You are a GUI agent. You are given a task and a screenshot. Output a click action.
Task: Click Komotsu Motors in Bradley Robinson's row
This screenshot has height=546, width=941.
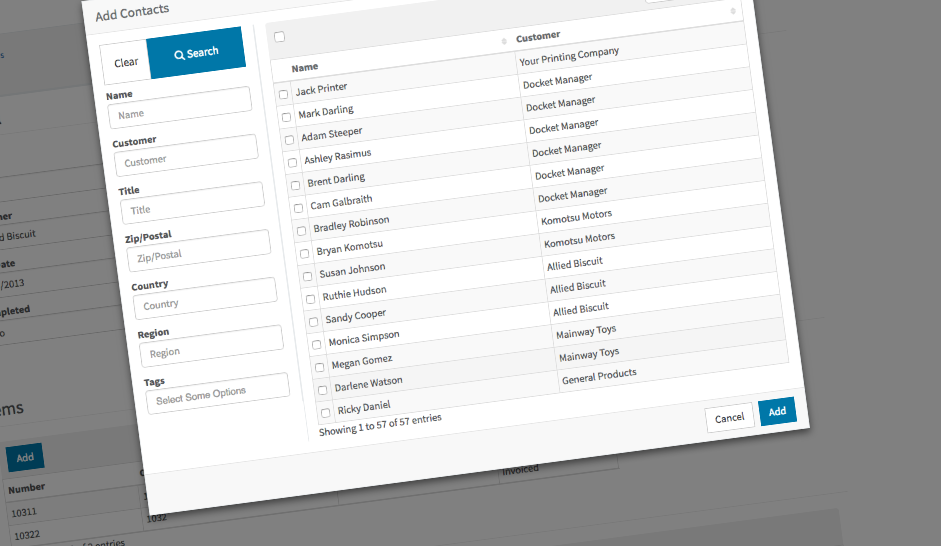click(577, 217)
